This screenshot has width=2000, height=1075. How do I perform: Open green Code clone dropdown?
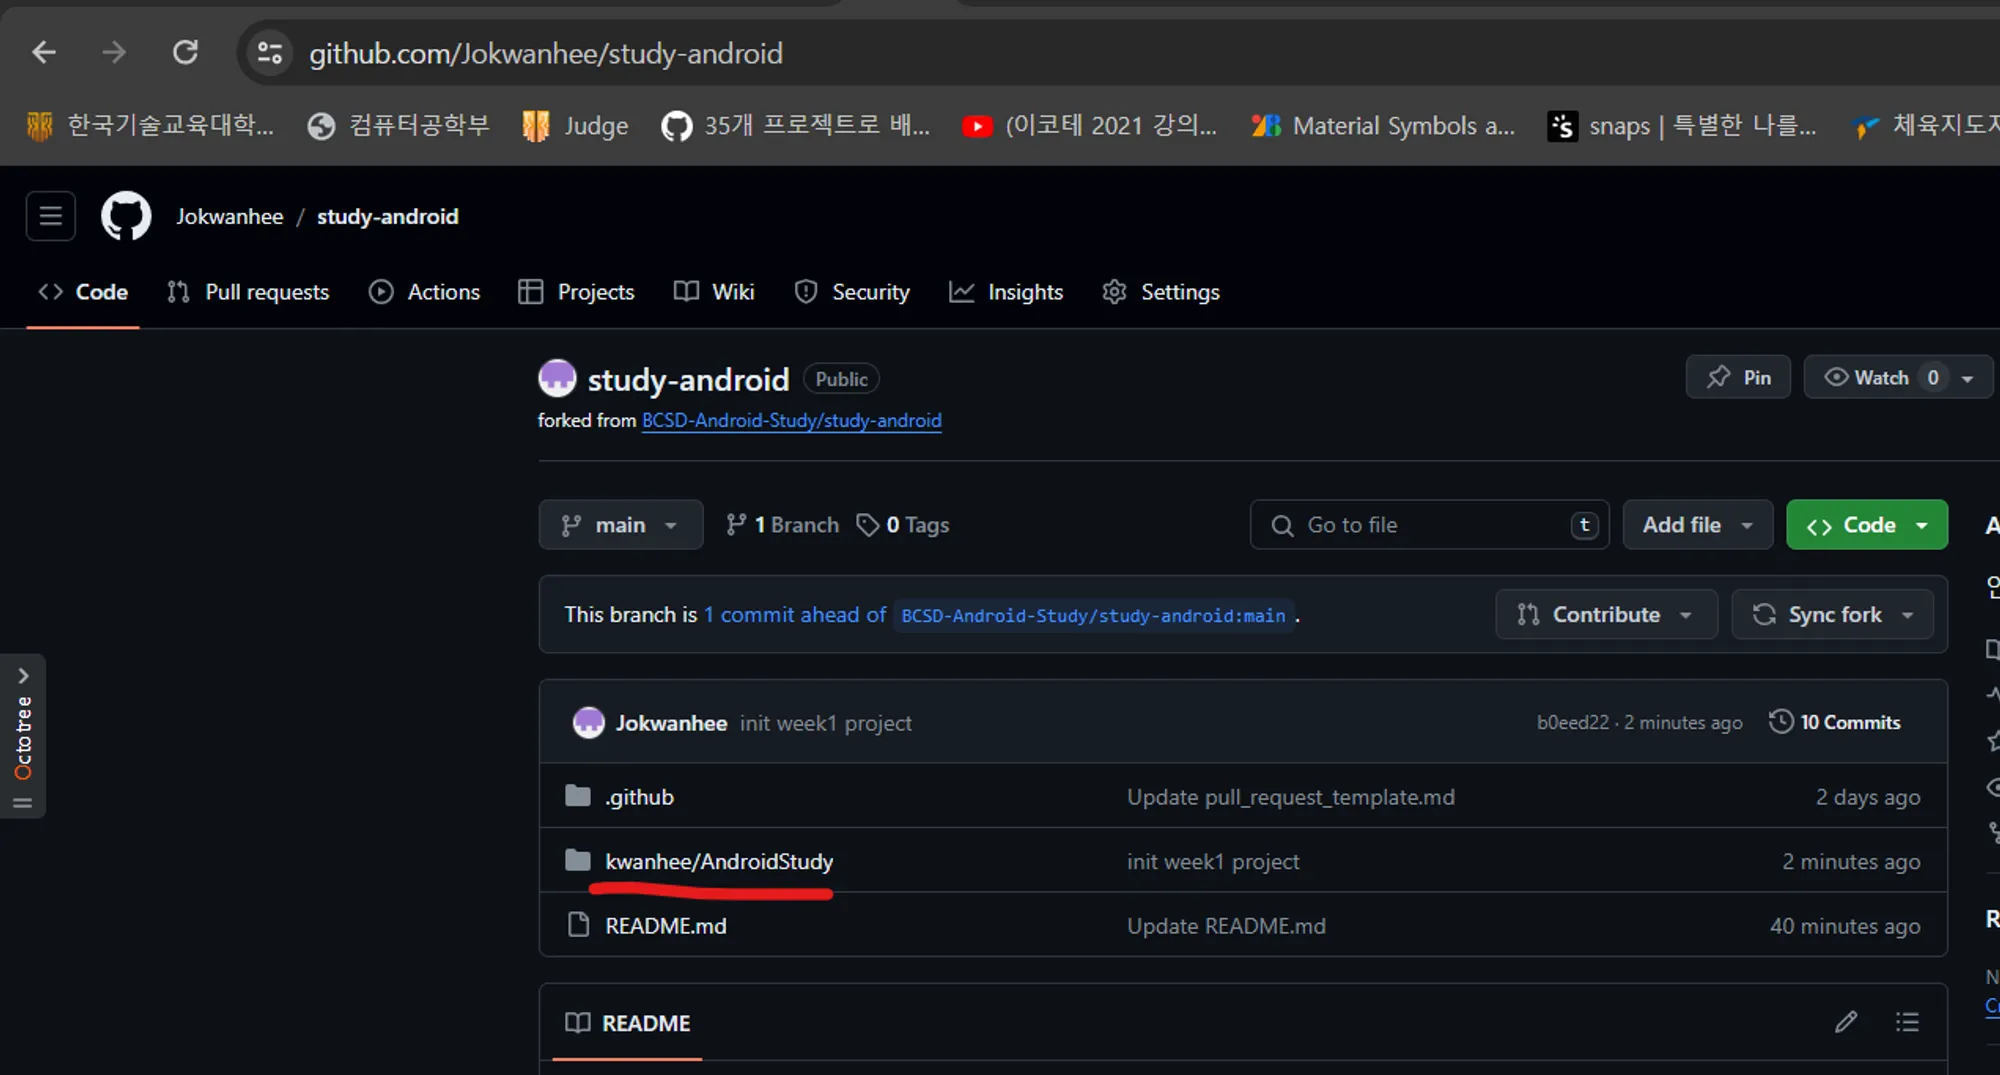pyautogui.click(x=1867, y=525)
